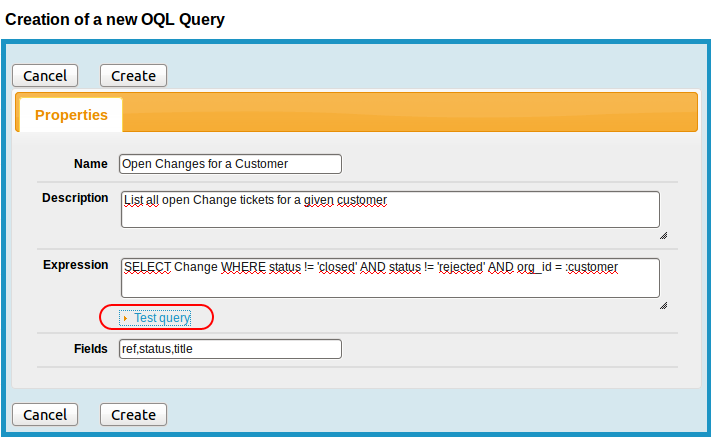Viewport: 711px width, 437px height.
Task: Expand the arrow beside Test query
Action: tap(125, 318)
